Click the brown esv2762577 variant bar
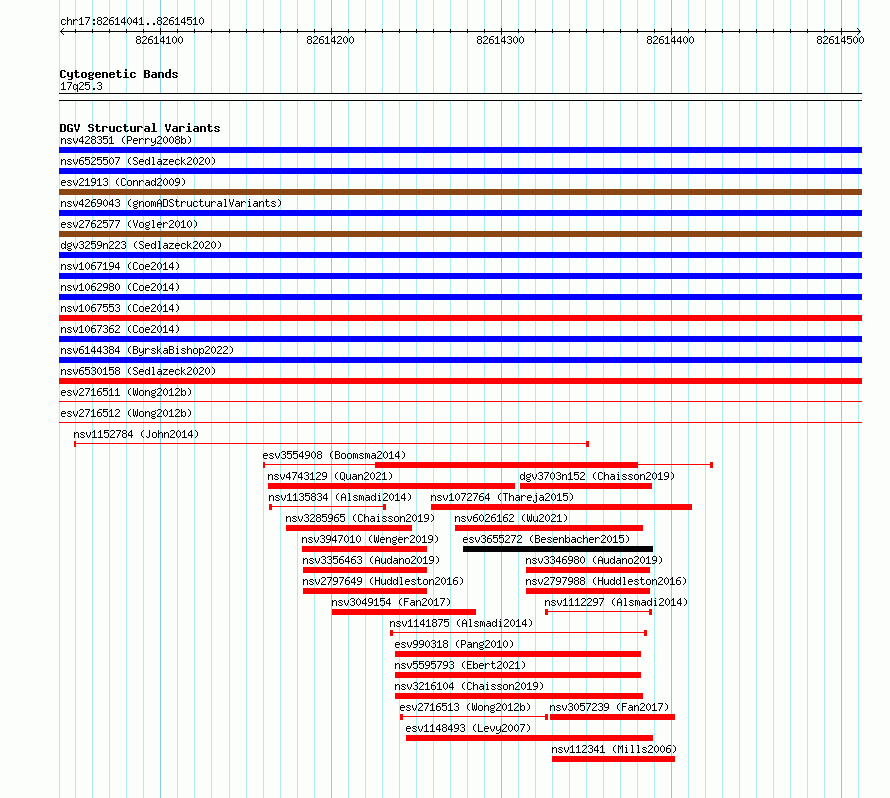 pyautogui.click(x=460, y=234)
